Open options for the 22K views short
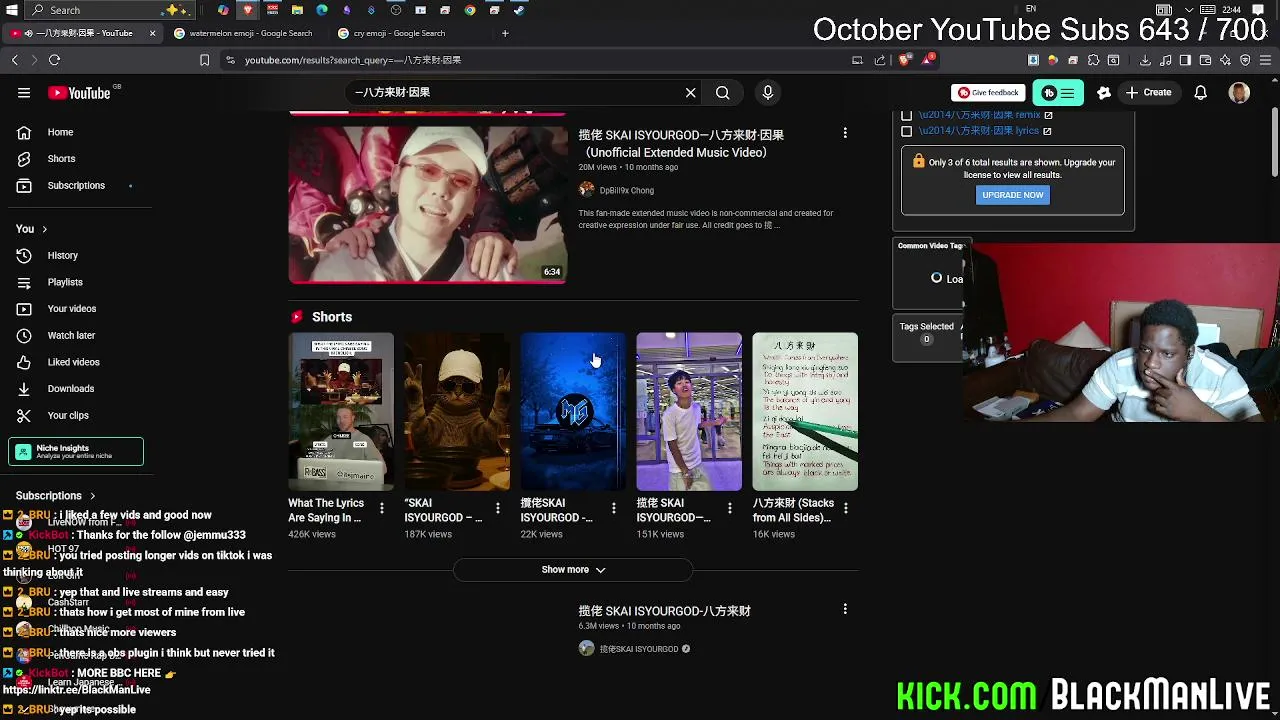 pos(613,509)
